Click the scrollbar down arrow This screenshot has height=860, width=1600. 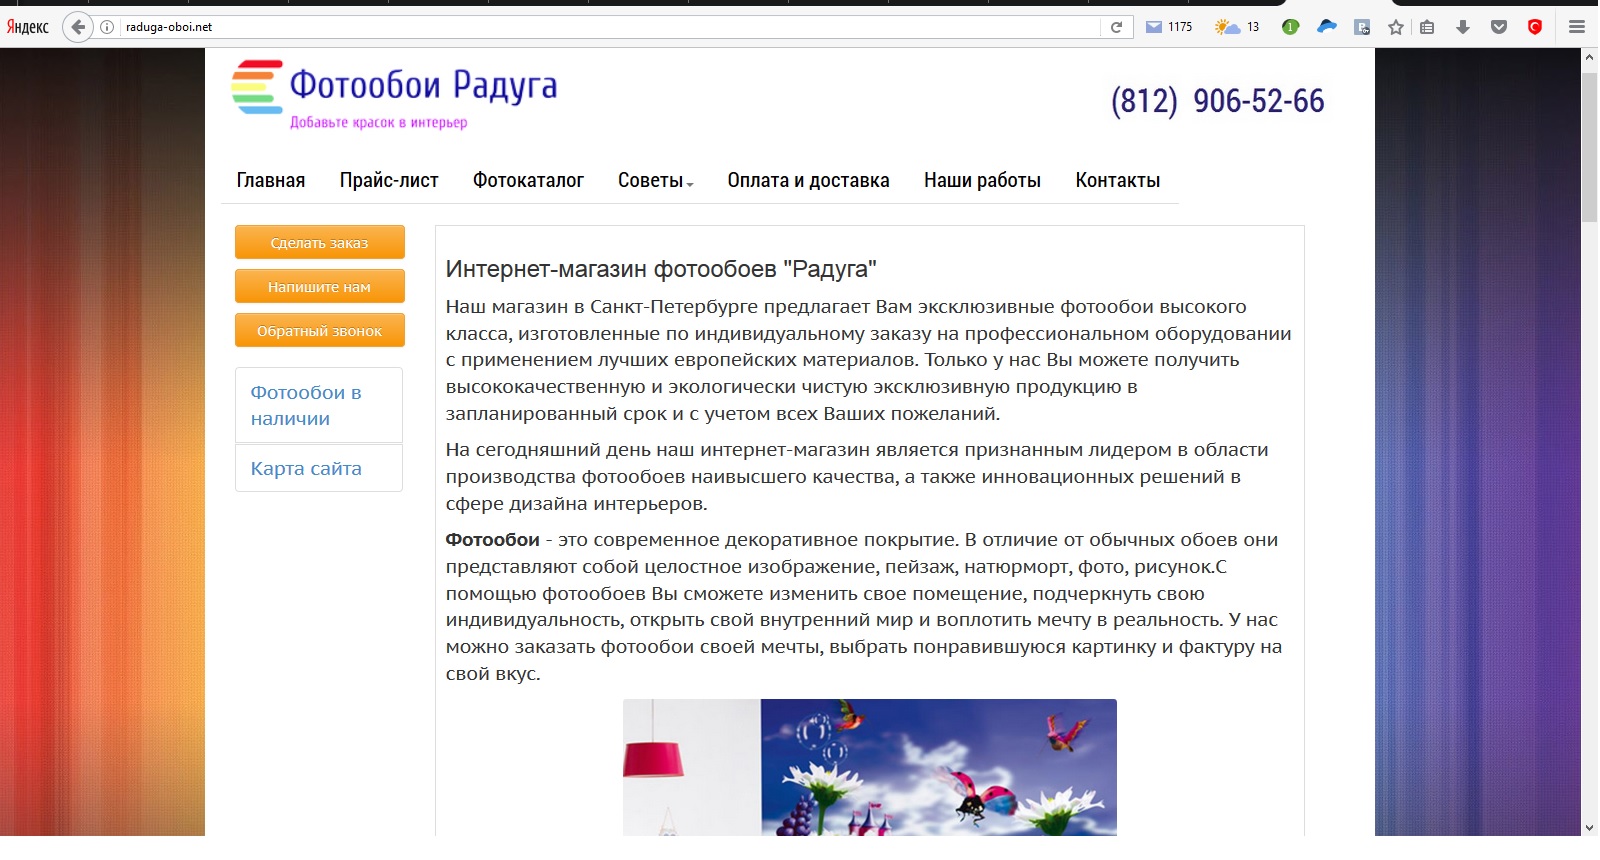pos(1589,827)
